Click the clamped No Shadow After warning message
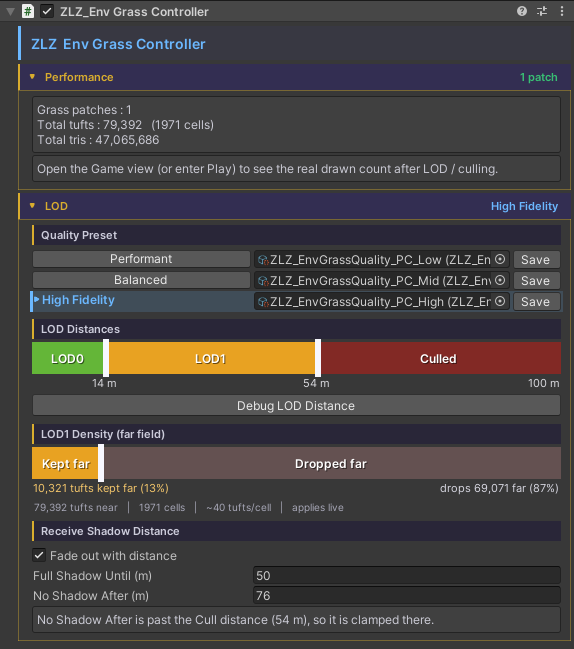 (296, 620)
